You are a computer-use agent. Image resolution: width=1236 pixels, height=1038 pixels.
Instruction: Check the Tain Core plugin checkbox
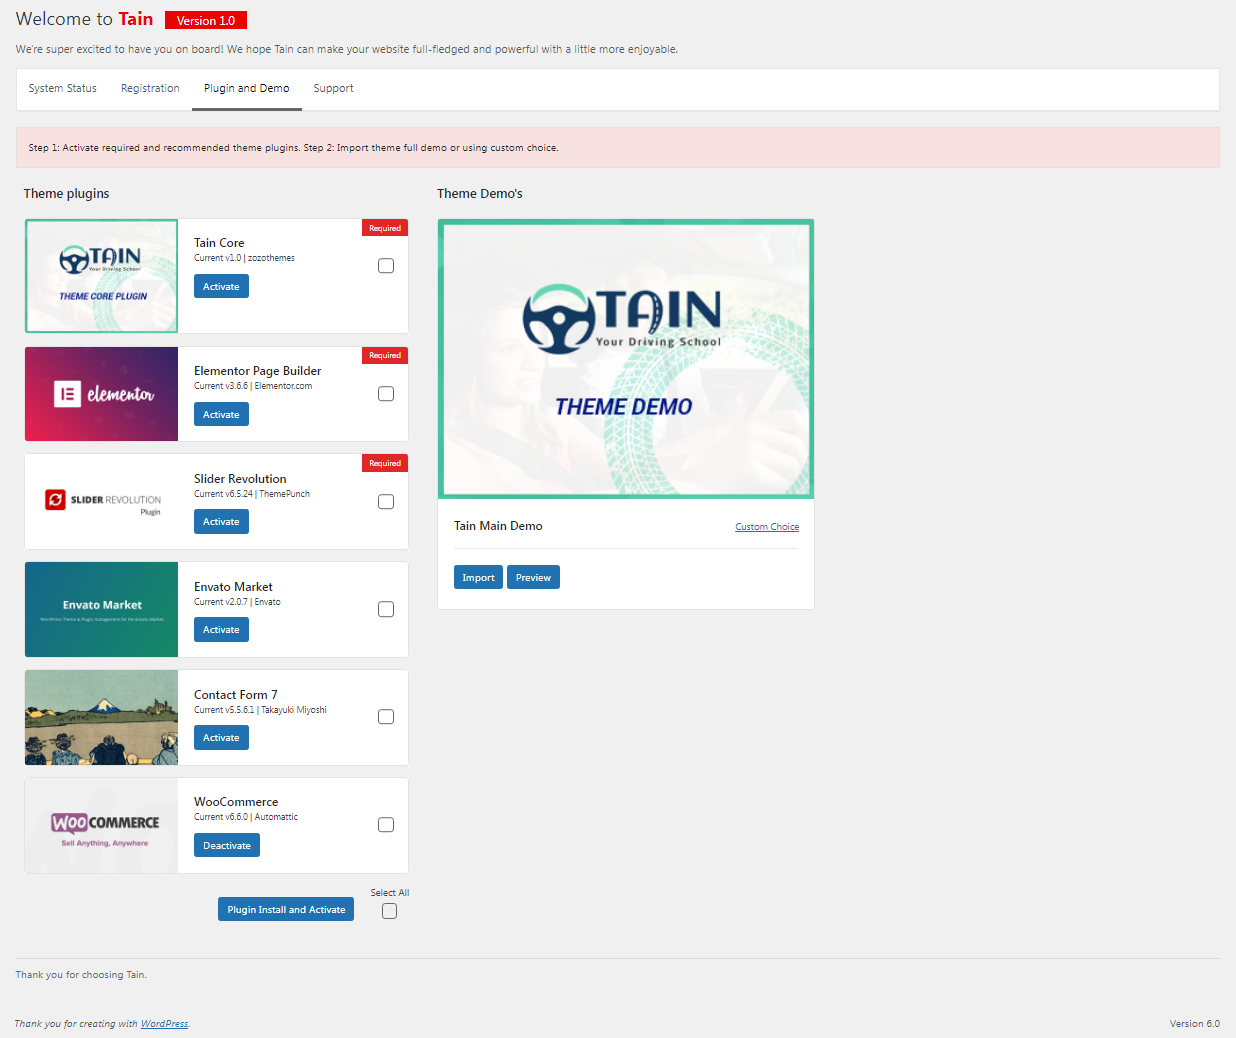[386, 266]
